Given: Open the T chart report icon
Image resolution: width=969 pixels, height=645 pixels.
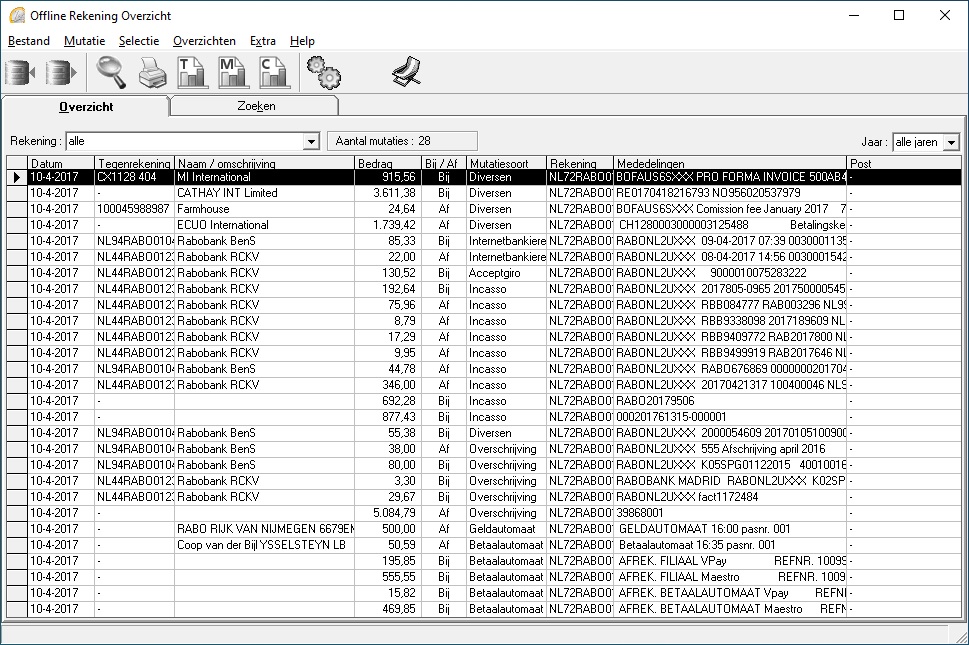Looking at the screenshot, I should tap(191, 72).
